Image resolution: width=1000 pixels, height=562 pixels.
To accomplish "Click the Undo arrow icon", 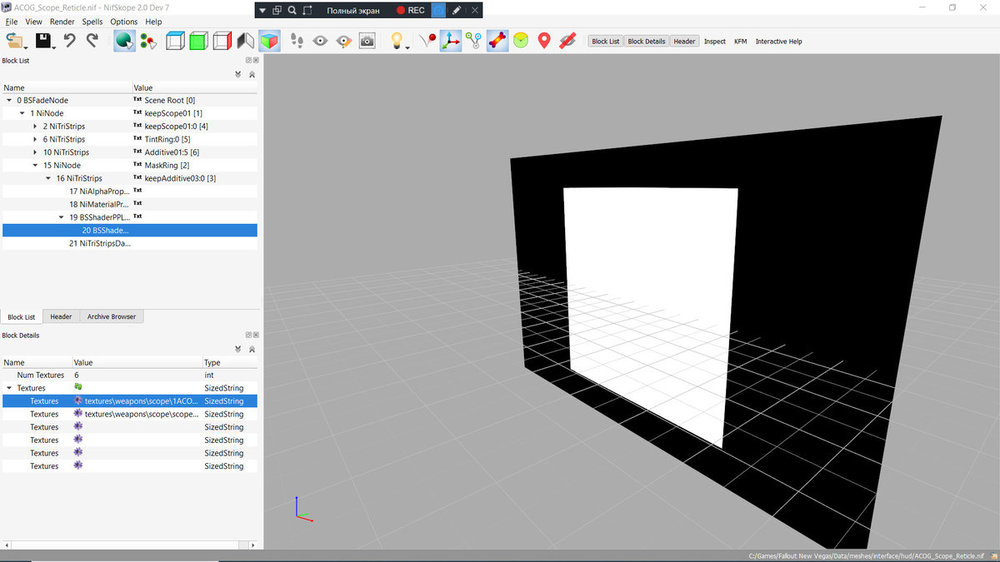I will click(70, 41).
